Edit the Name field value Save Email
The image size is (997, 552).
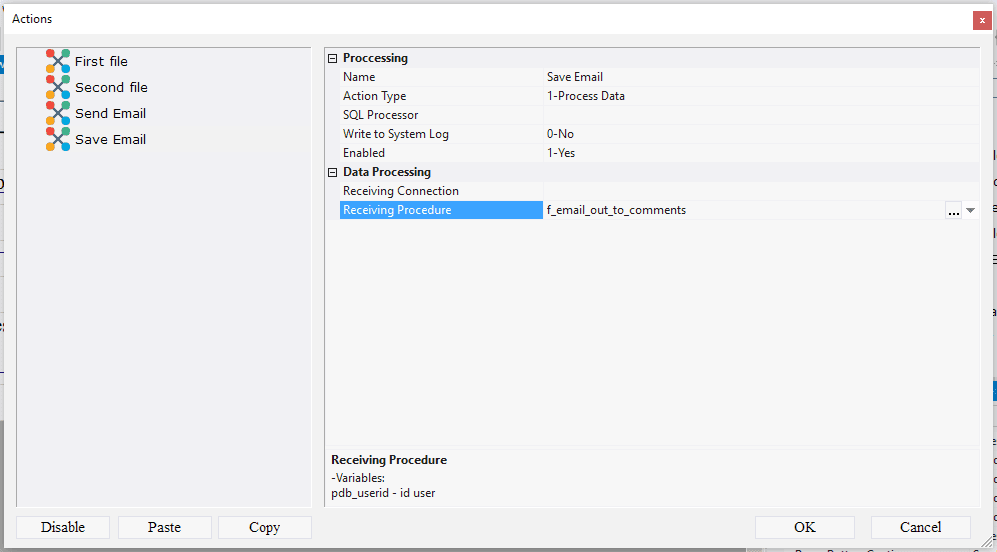pos(760,77)
